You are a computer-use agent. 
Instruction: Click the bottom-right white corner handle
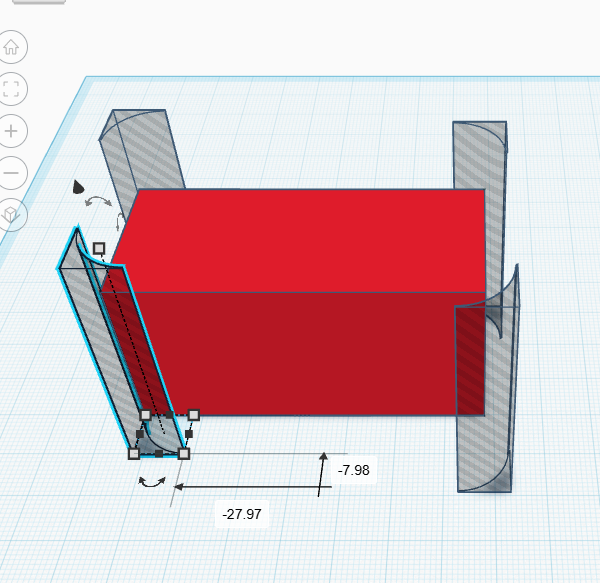pyautogui.click(x=184, y=454)
